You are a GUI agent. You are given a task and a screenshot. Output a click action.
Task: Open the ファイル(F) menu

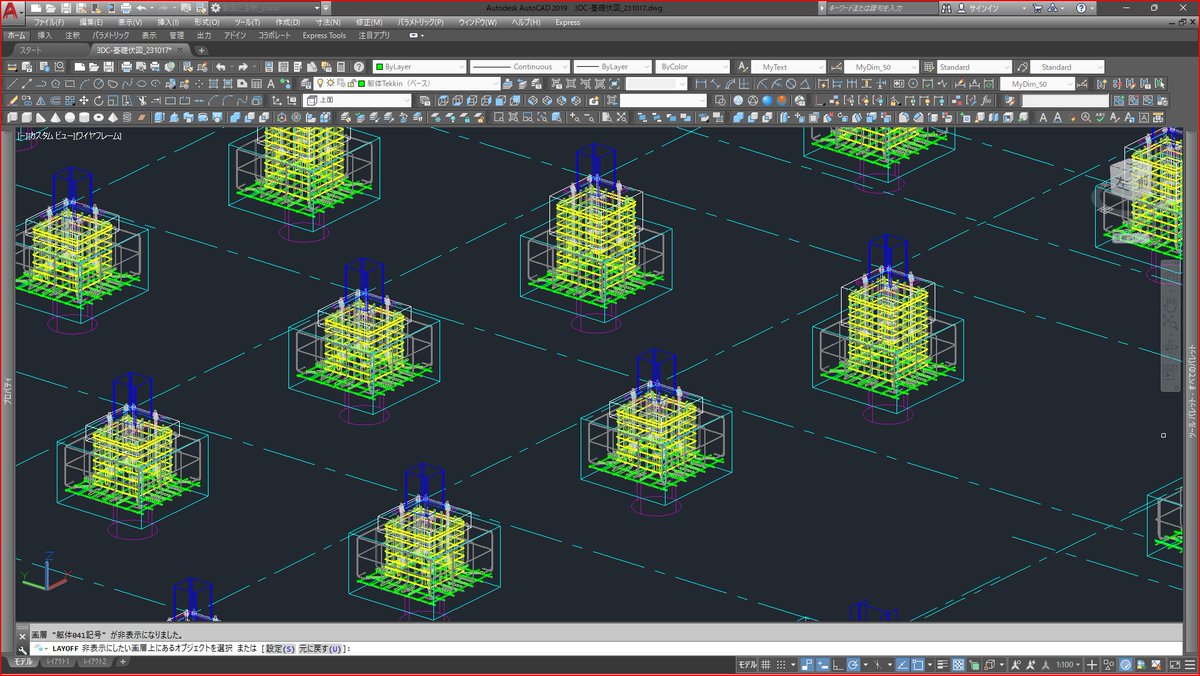tap(49, 22)
